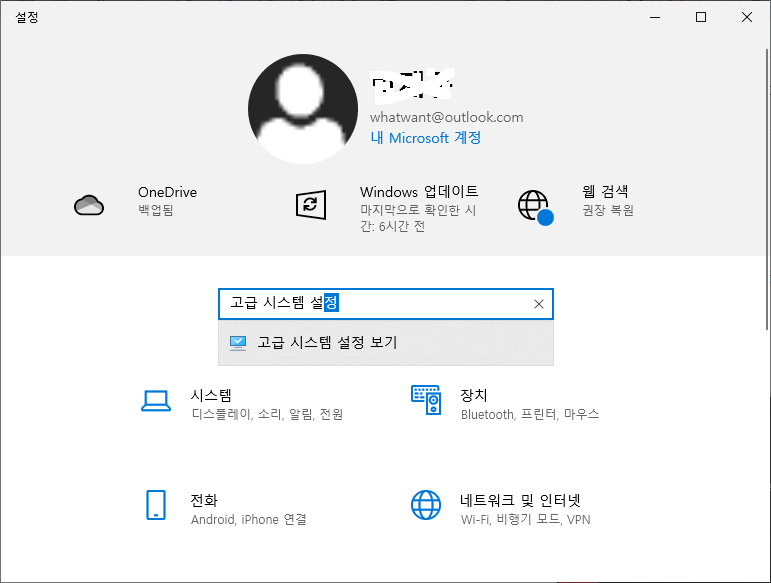Open the 내 Microsoft 계정 link
Viewport: 771px width, 583px height.
[x=425, y=138]
